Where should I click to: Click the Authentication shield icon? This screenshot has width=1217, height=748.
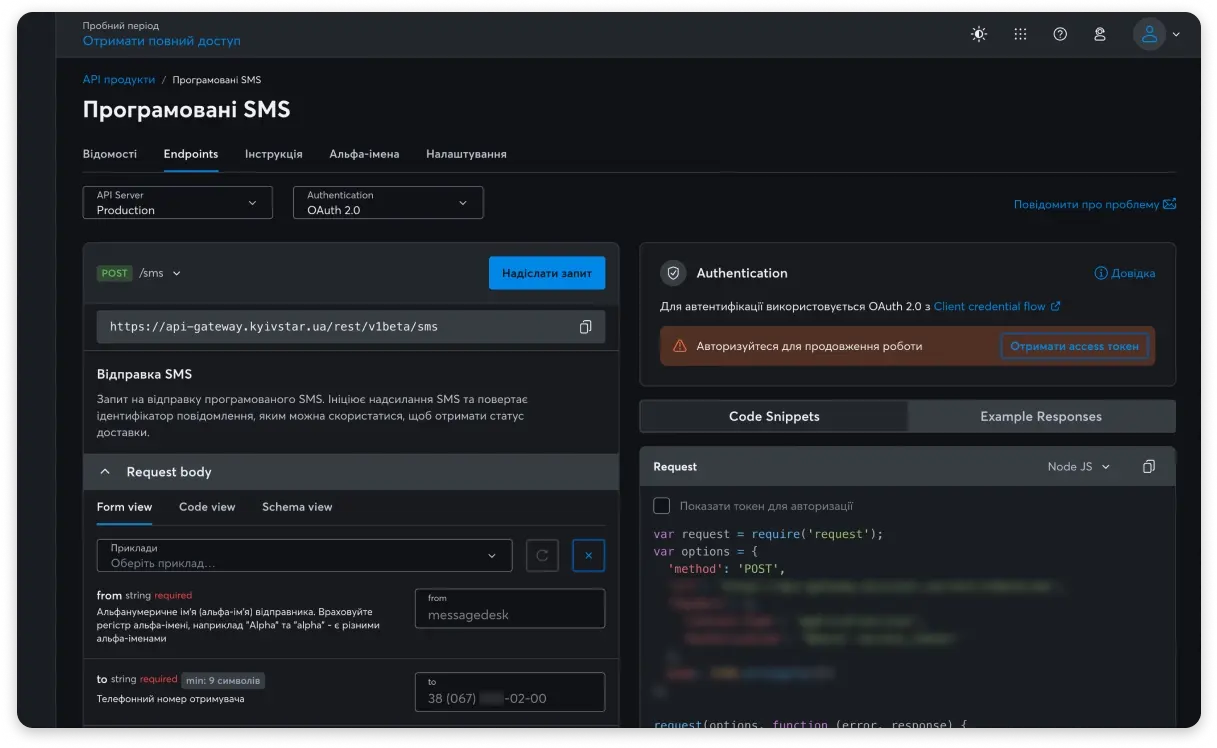[x=673, y=273]
